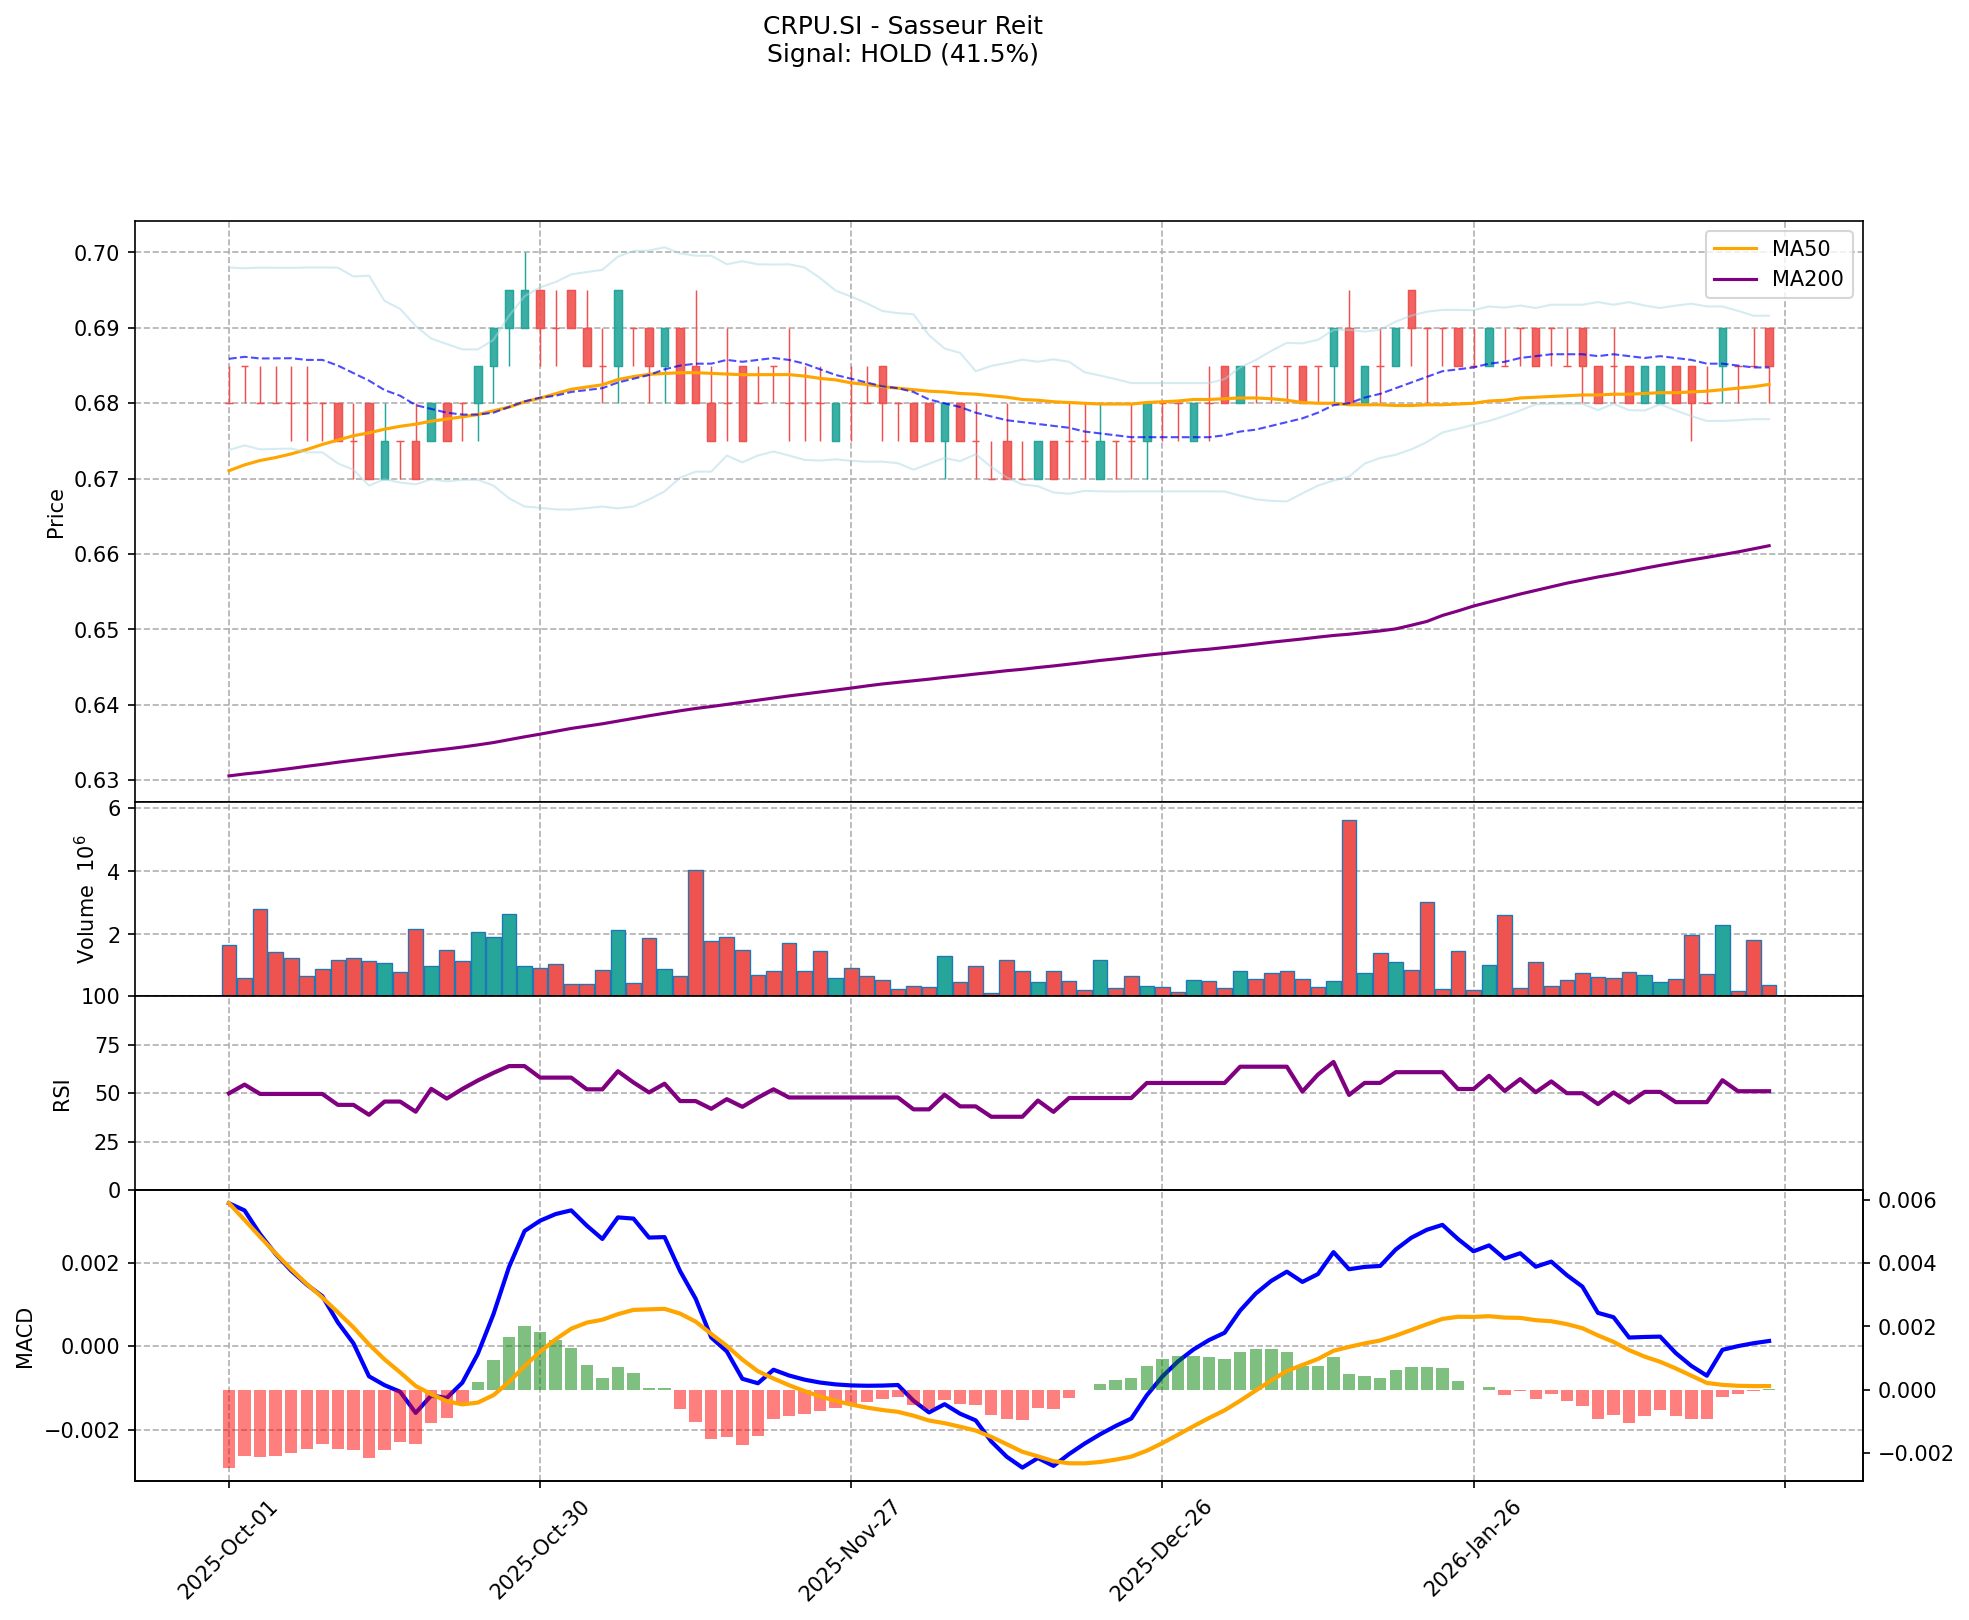This screenshot has width=1969, height=1620.
Task: Click the purple MA200 legend line swatch
Action: coord(1737,280)
